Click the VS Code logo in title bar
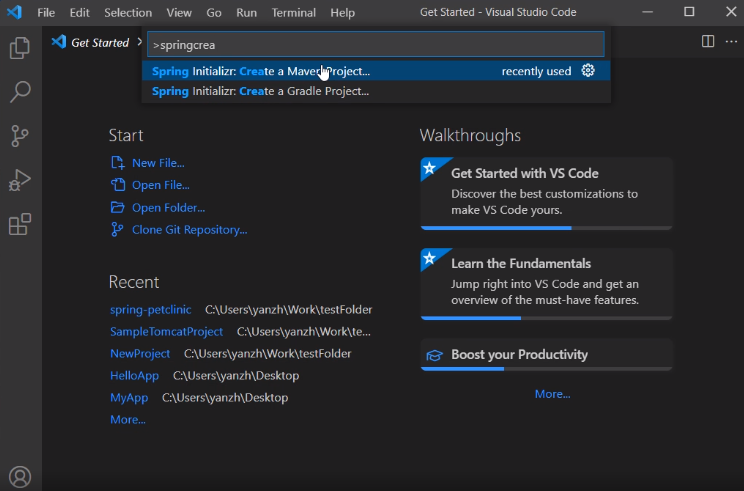The image size is (744, 491). 14,12
